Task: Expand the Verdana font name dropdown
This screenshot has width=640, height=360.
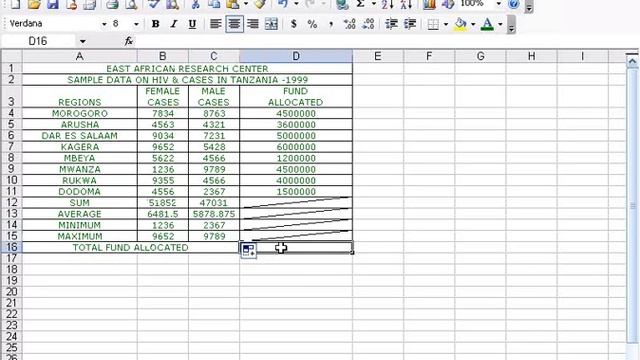Action: pyautogui.click(x=104, y=24)
